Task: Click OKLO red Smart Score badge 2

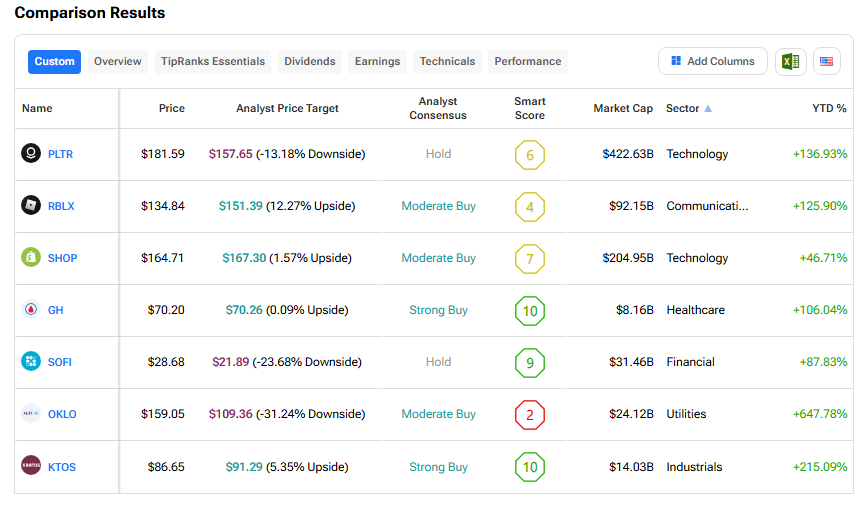Action: 529,415
